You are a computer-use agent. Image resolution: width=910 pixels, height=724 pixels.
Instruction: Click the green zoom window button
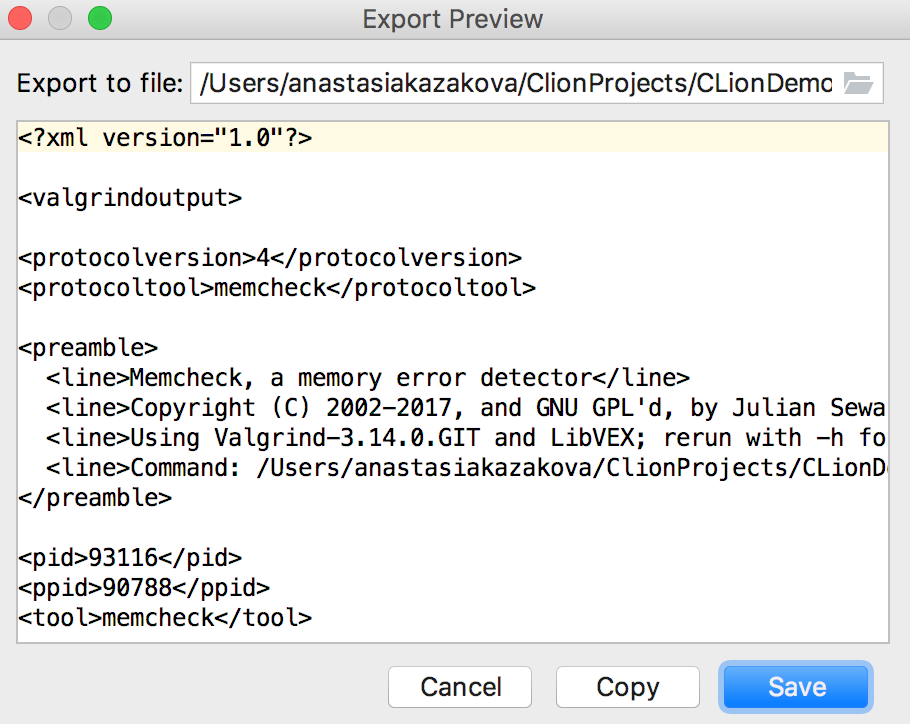point(100,18)
